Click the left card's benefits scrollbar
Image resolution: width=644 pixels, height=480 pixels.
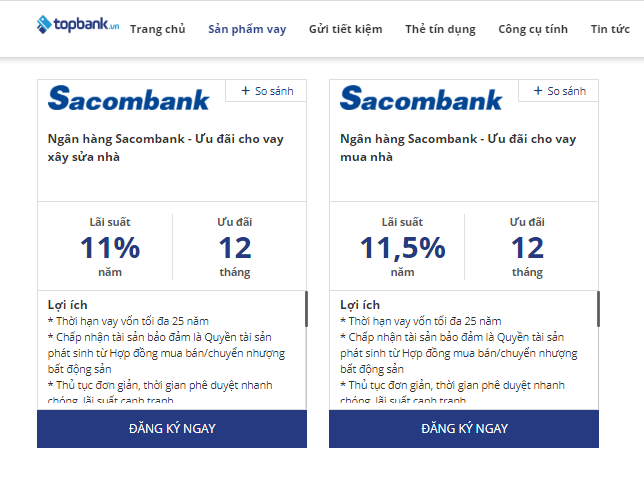[x=306, y=310]
